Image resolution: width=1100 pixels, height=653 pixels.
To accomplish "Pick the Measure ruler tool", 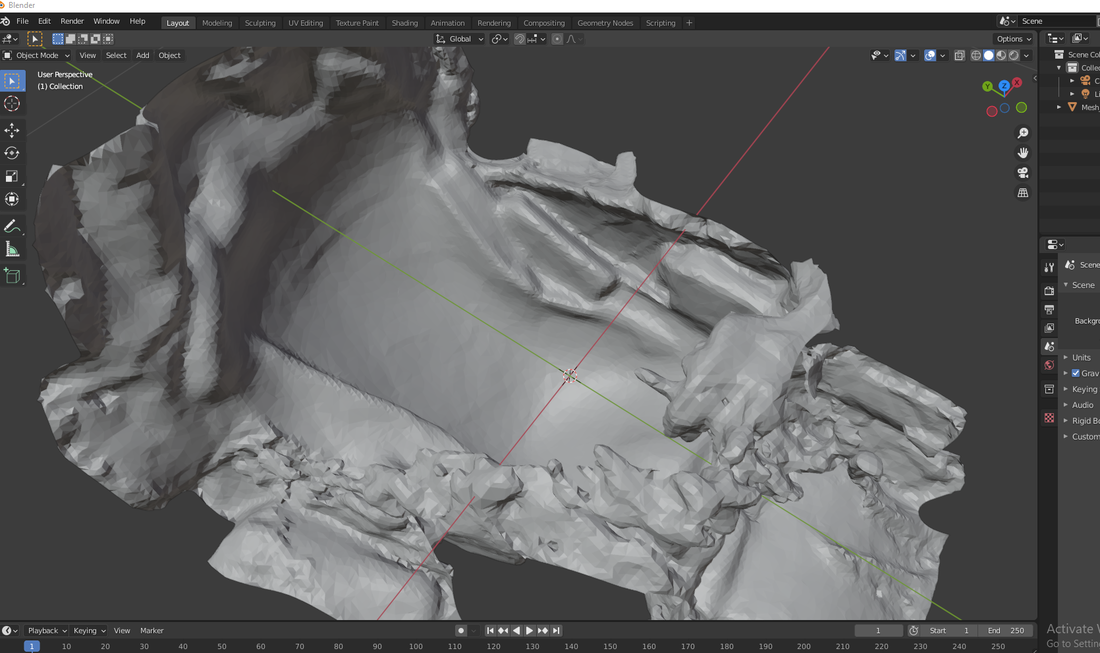I will click(12, 249).
